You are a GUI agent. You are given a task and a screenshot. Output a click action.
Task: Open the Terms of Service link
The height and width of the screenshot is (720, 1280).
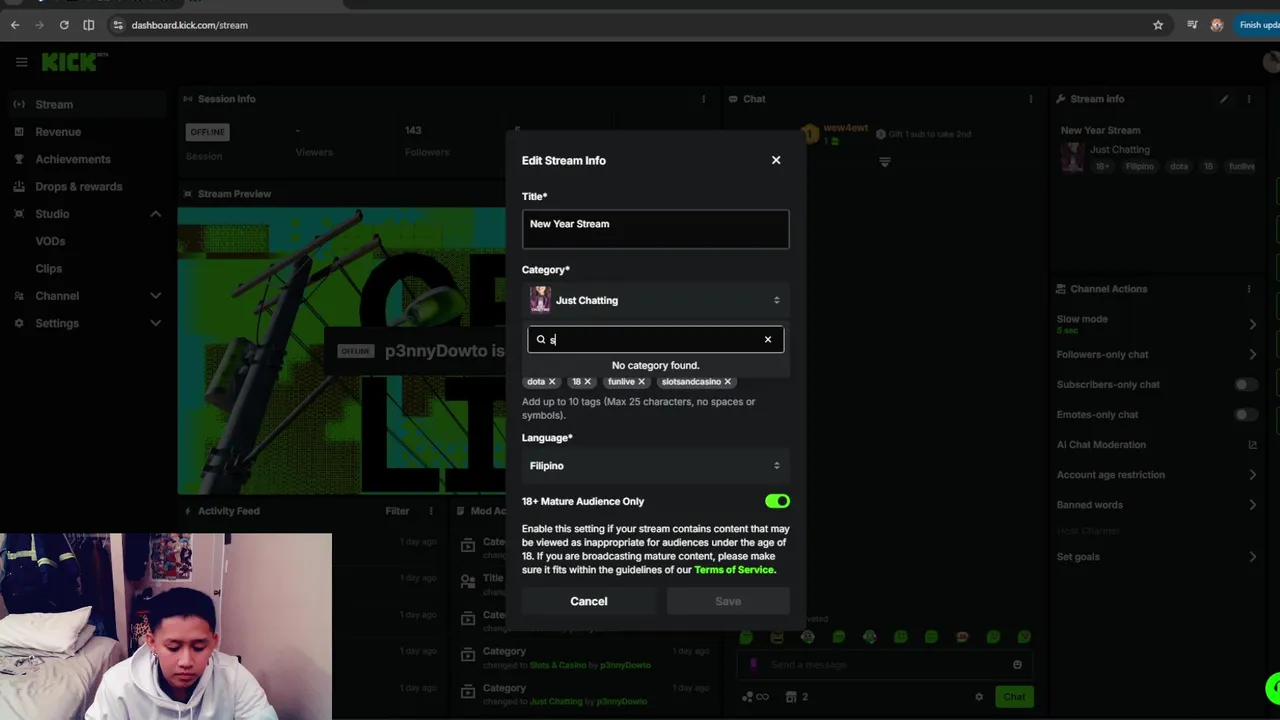[734, 570]
